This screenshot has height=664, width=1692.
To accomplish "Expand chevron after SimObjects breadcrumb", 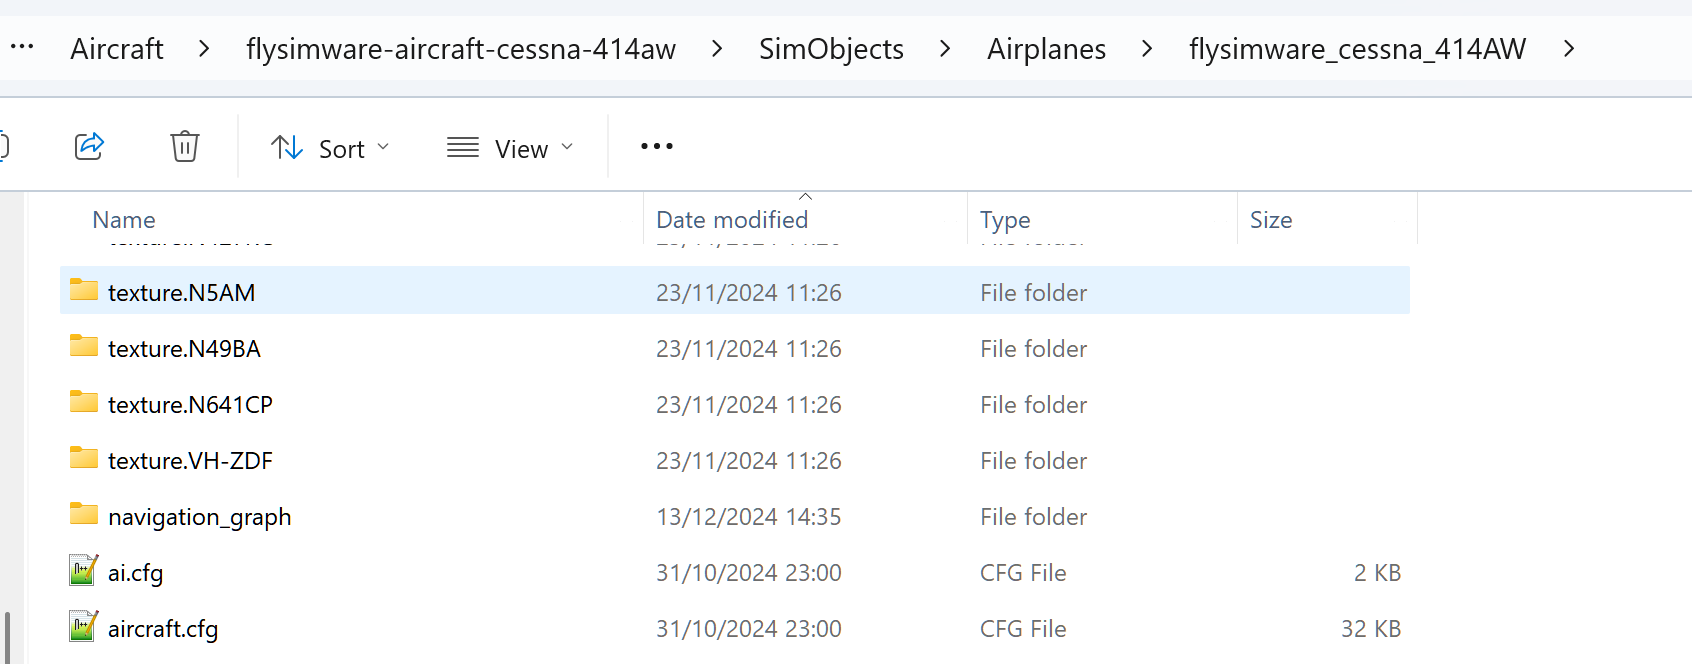I will (945, 48).
